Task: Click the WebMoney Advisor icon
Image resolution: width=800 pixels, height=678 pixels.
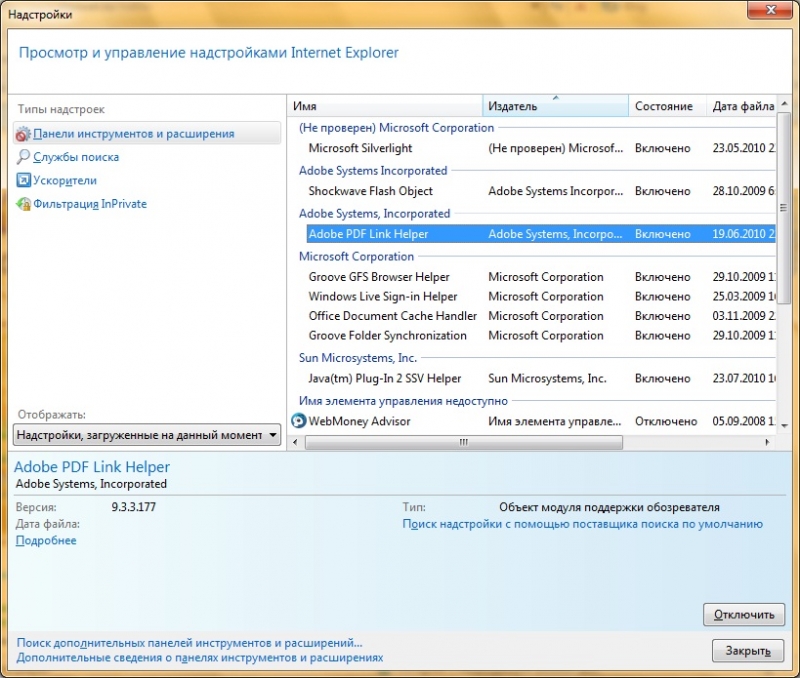Action: pos(298,421)
